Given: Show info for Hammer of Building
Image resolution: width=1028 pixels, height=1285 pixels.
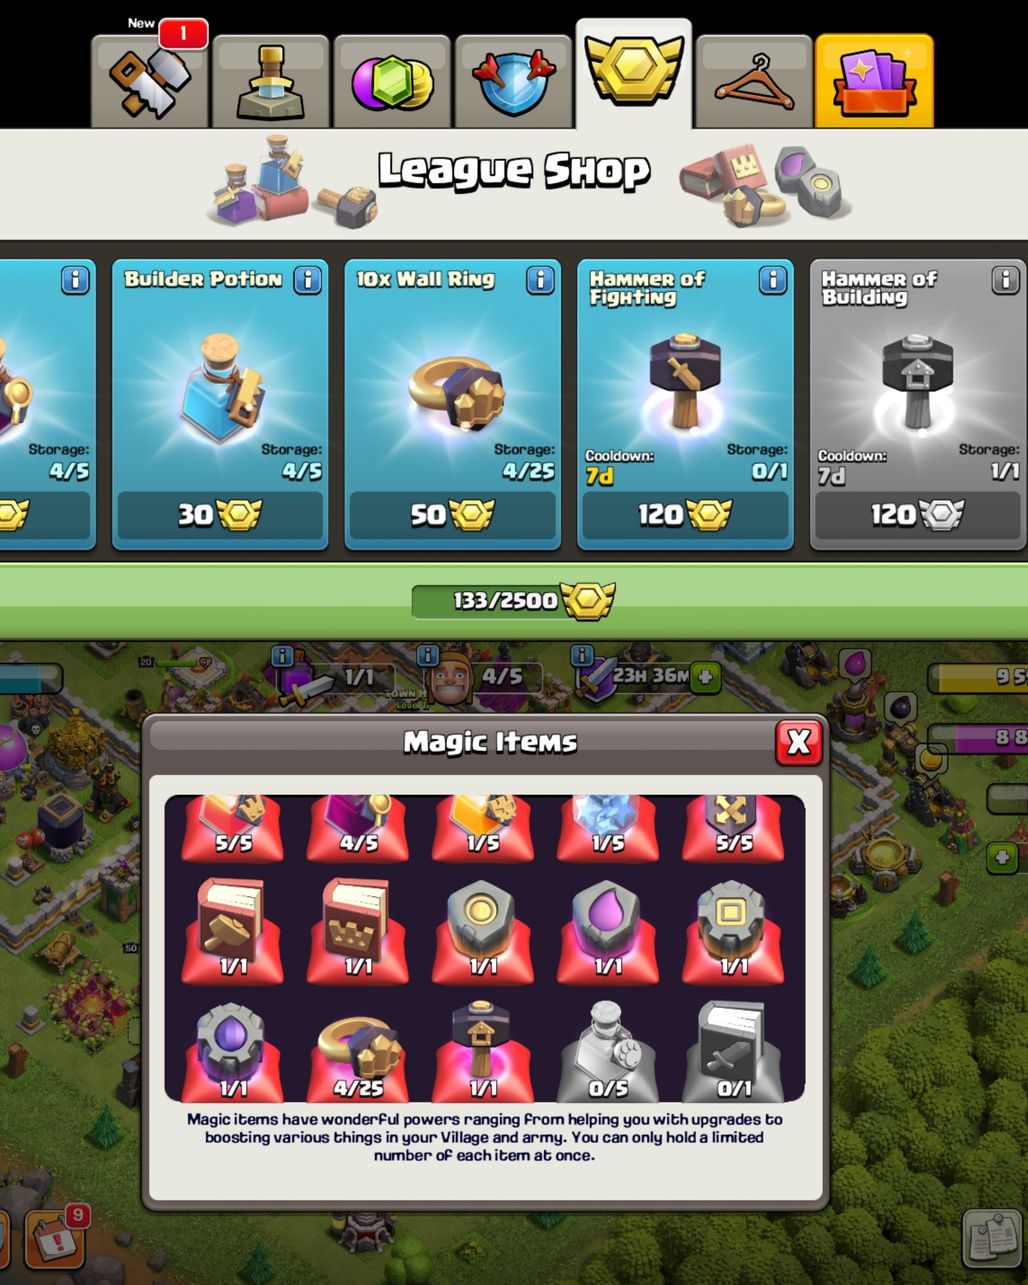Looking at the screenshot, I should [x=1005, y=280].
